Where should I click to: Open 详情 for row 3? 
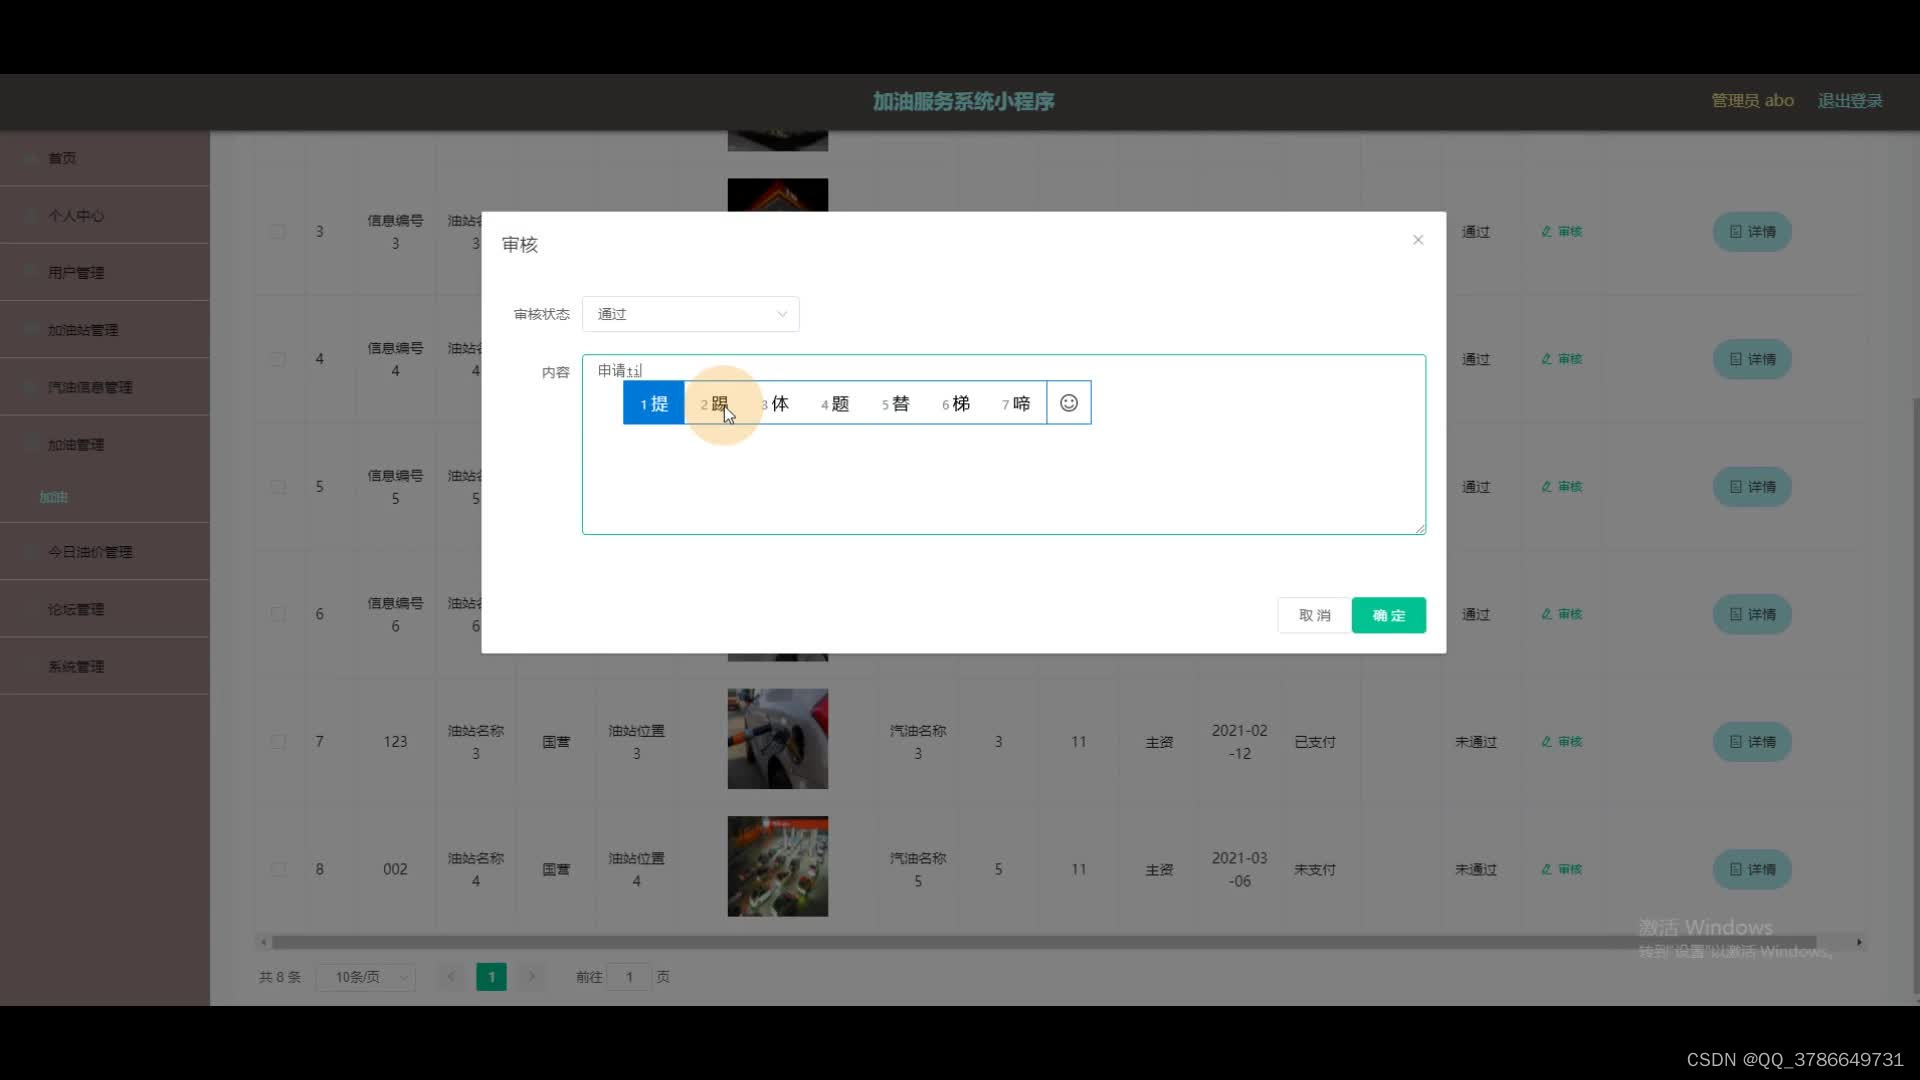[1752, 232]
